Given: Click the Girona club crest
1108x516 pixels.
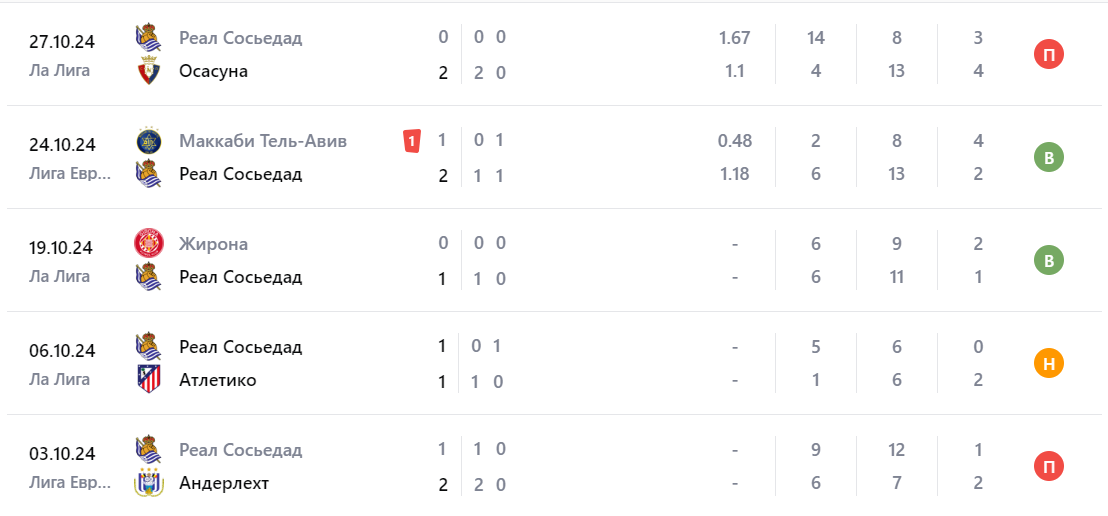Looking at the screenshot, I should [148, 244].
